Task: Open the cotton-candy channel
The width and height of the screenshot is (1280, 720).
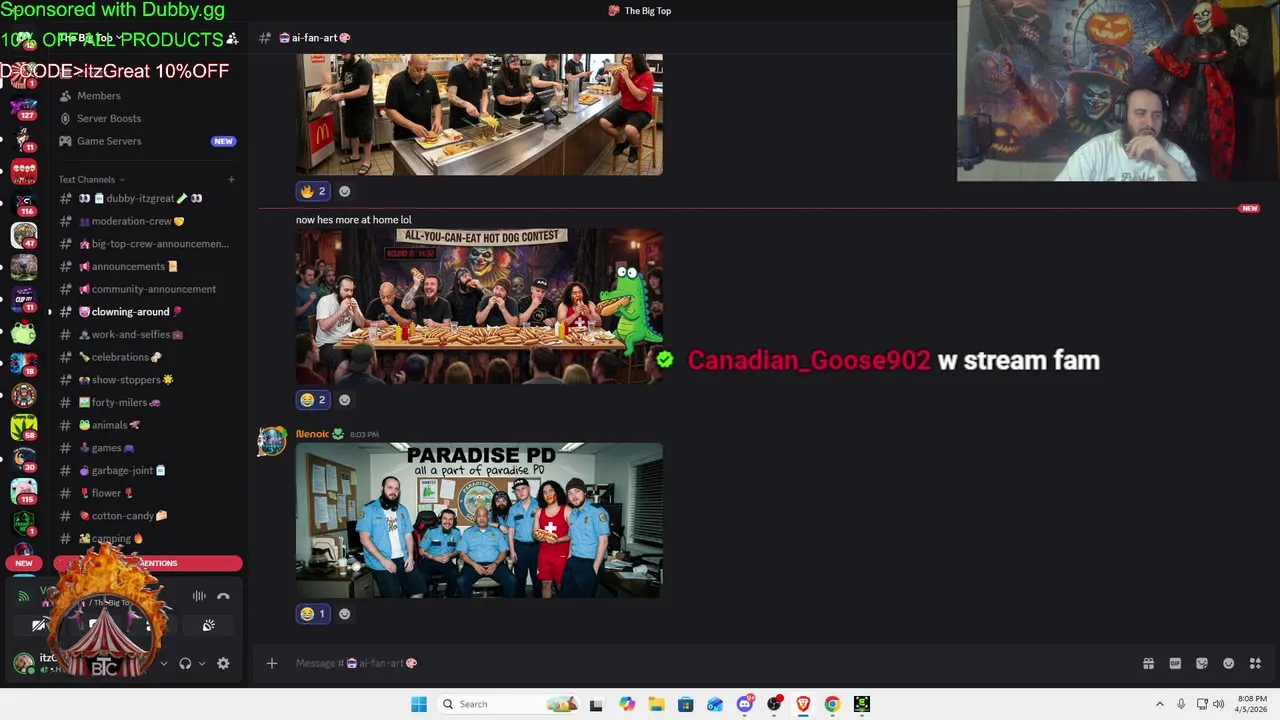Action: coord(147,516)
